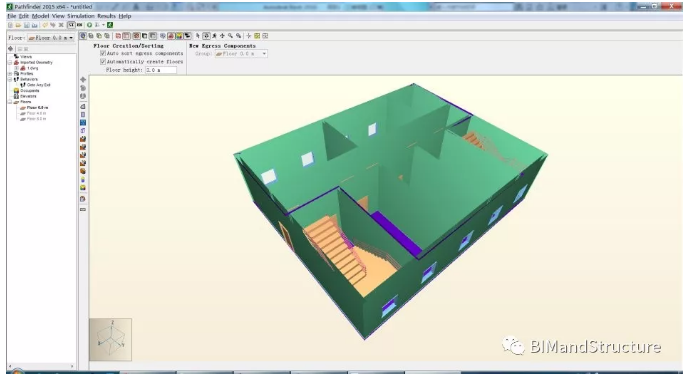Choose the selection arrow tool
The image size is (692, 383).
point(198,36)
